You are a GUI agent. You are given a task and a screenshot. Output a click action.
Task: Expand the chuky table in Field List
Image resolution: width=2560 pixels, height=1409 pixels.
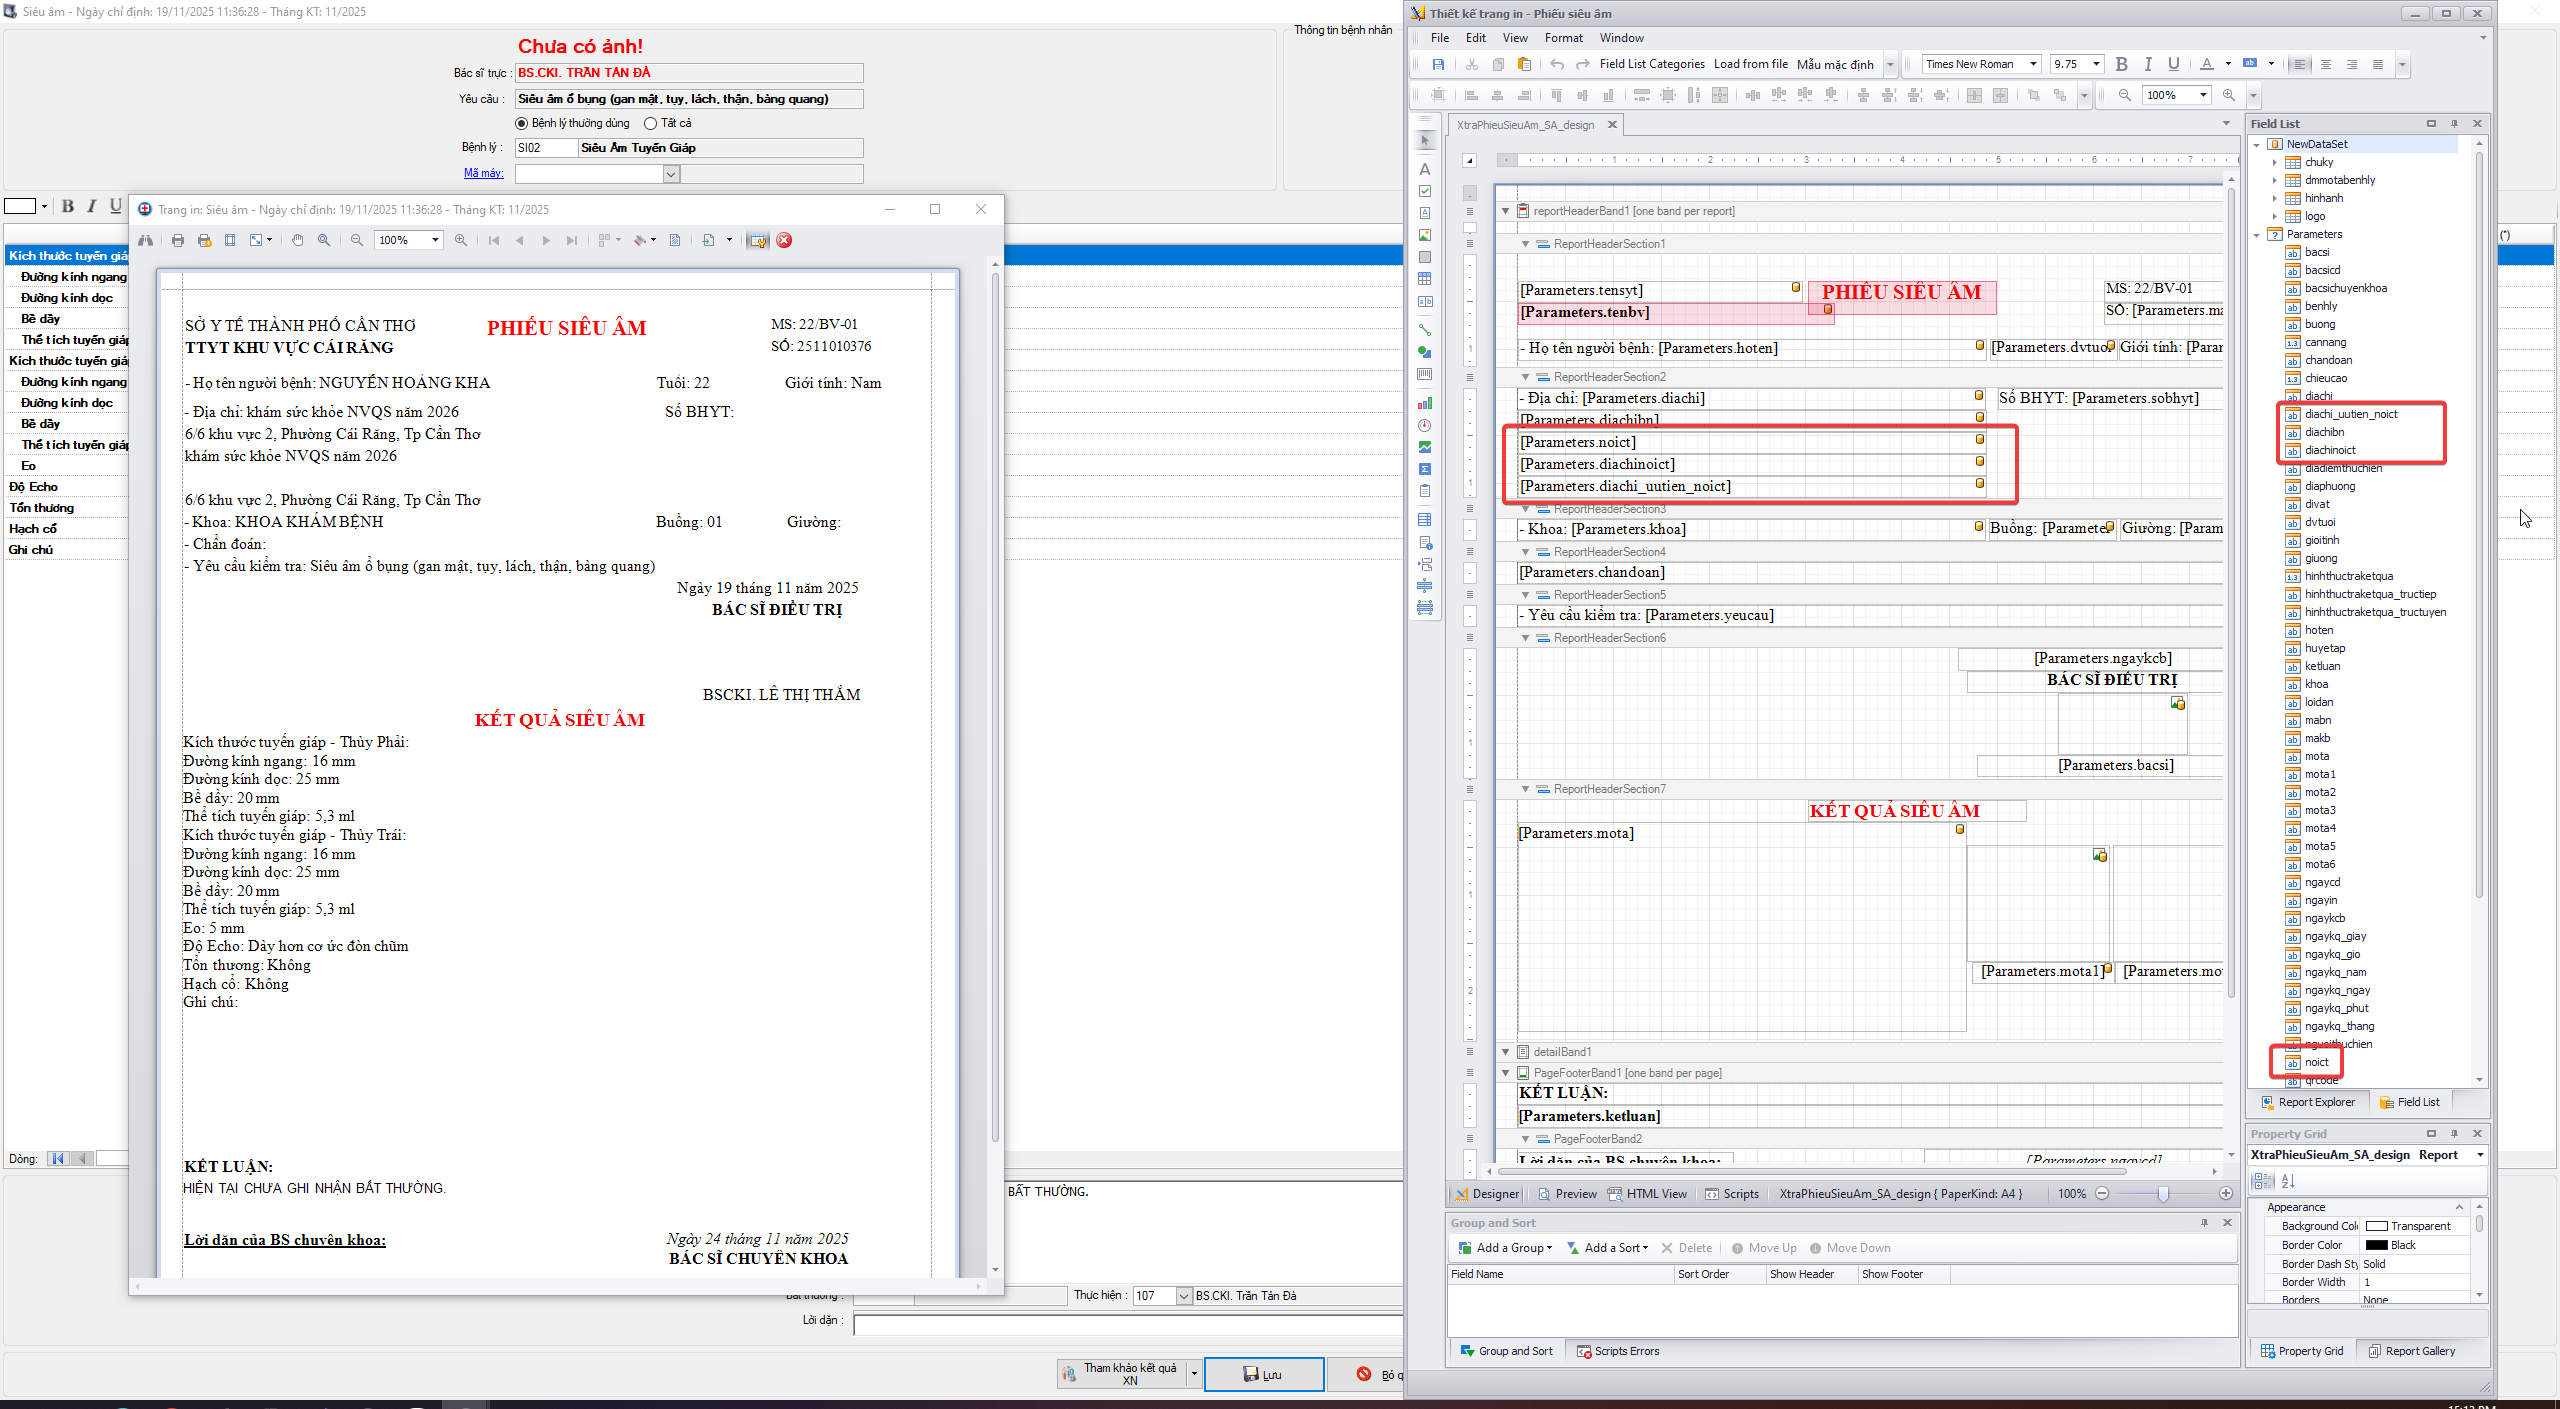tap(2275, 163)
